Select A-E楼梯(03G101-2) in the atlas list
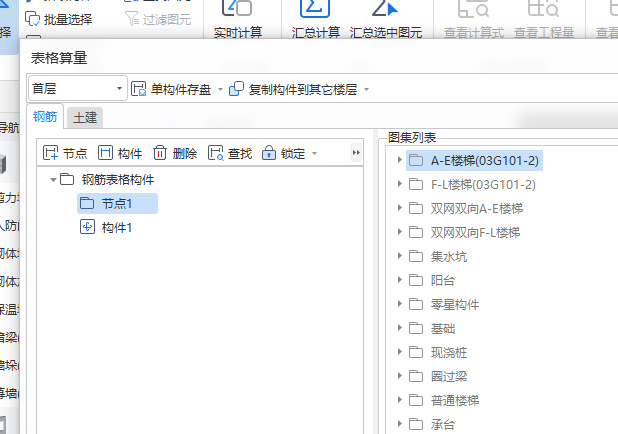This screenshot has height=434, width=618. tap(474, 160)
